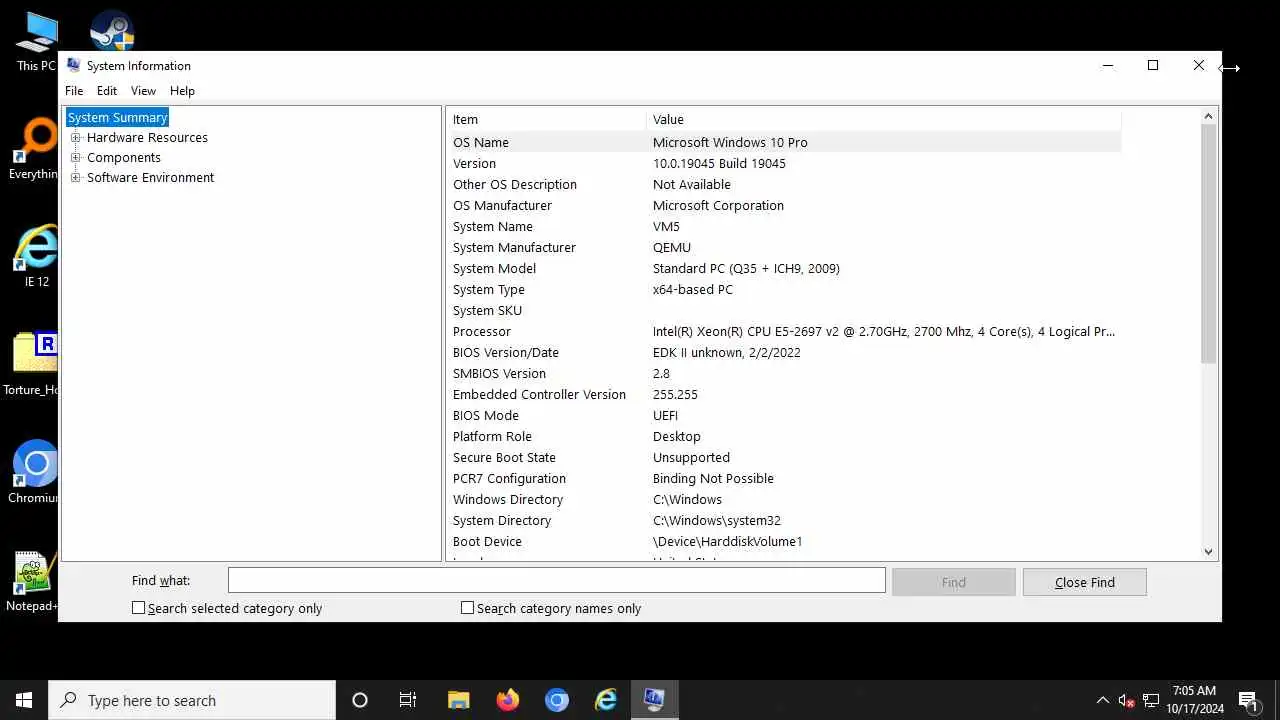The width and height of the screenshot is (1280, 720).
Task: Click value 10.0.19045 Build 19045
Action: pyautogui.click(x=719, y=163)
